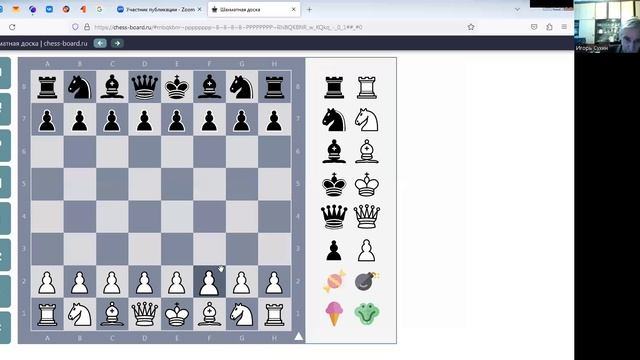640x360 pixels.
Task: Click the white knight on g1
Action: click(x=242, y=314)
